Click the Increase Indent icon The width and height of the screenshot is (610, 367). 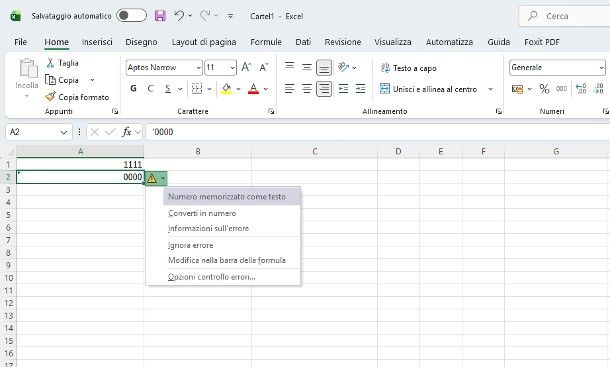(x=361, y=89)
